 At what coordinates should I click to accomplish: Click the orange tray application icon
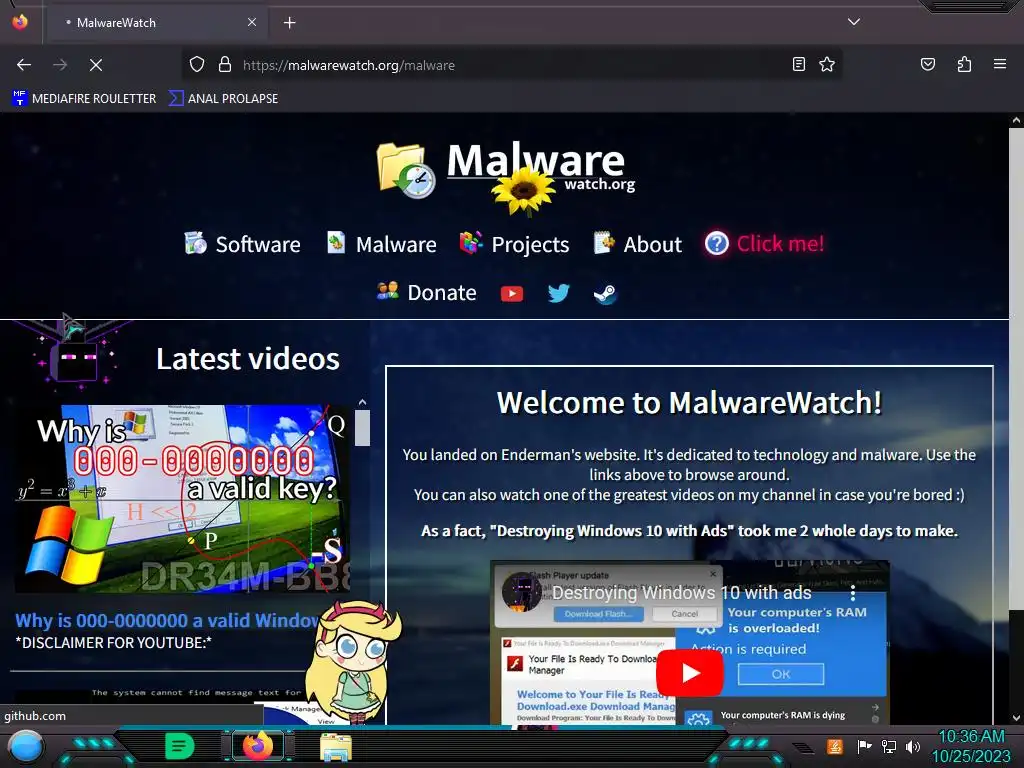point(834,746)
